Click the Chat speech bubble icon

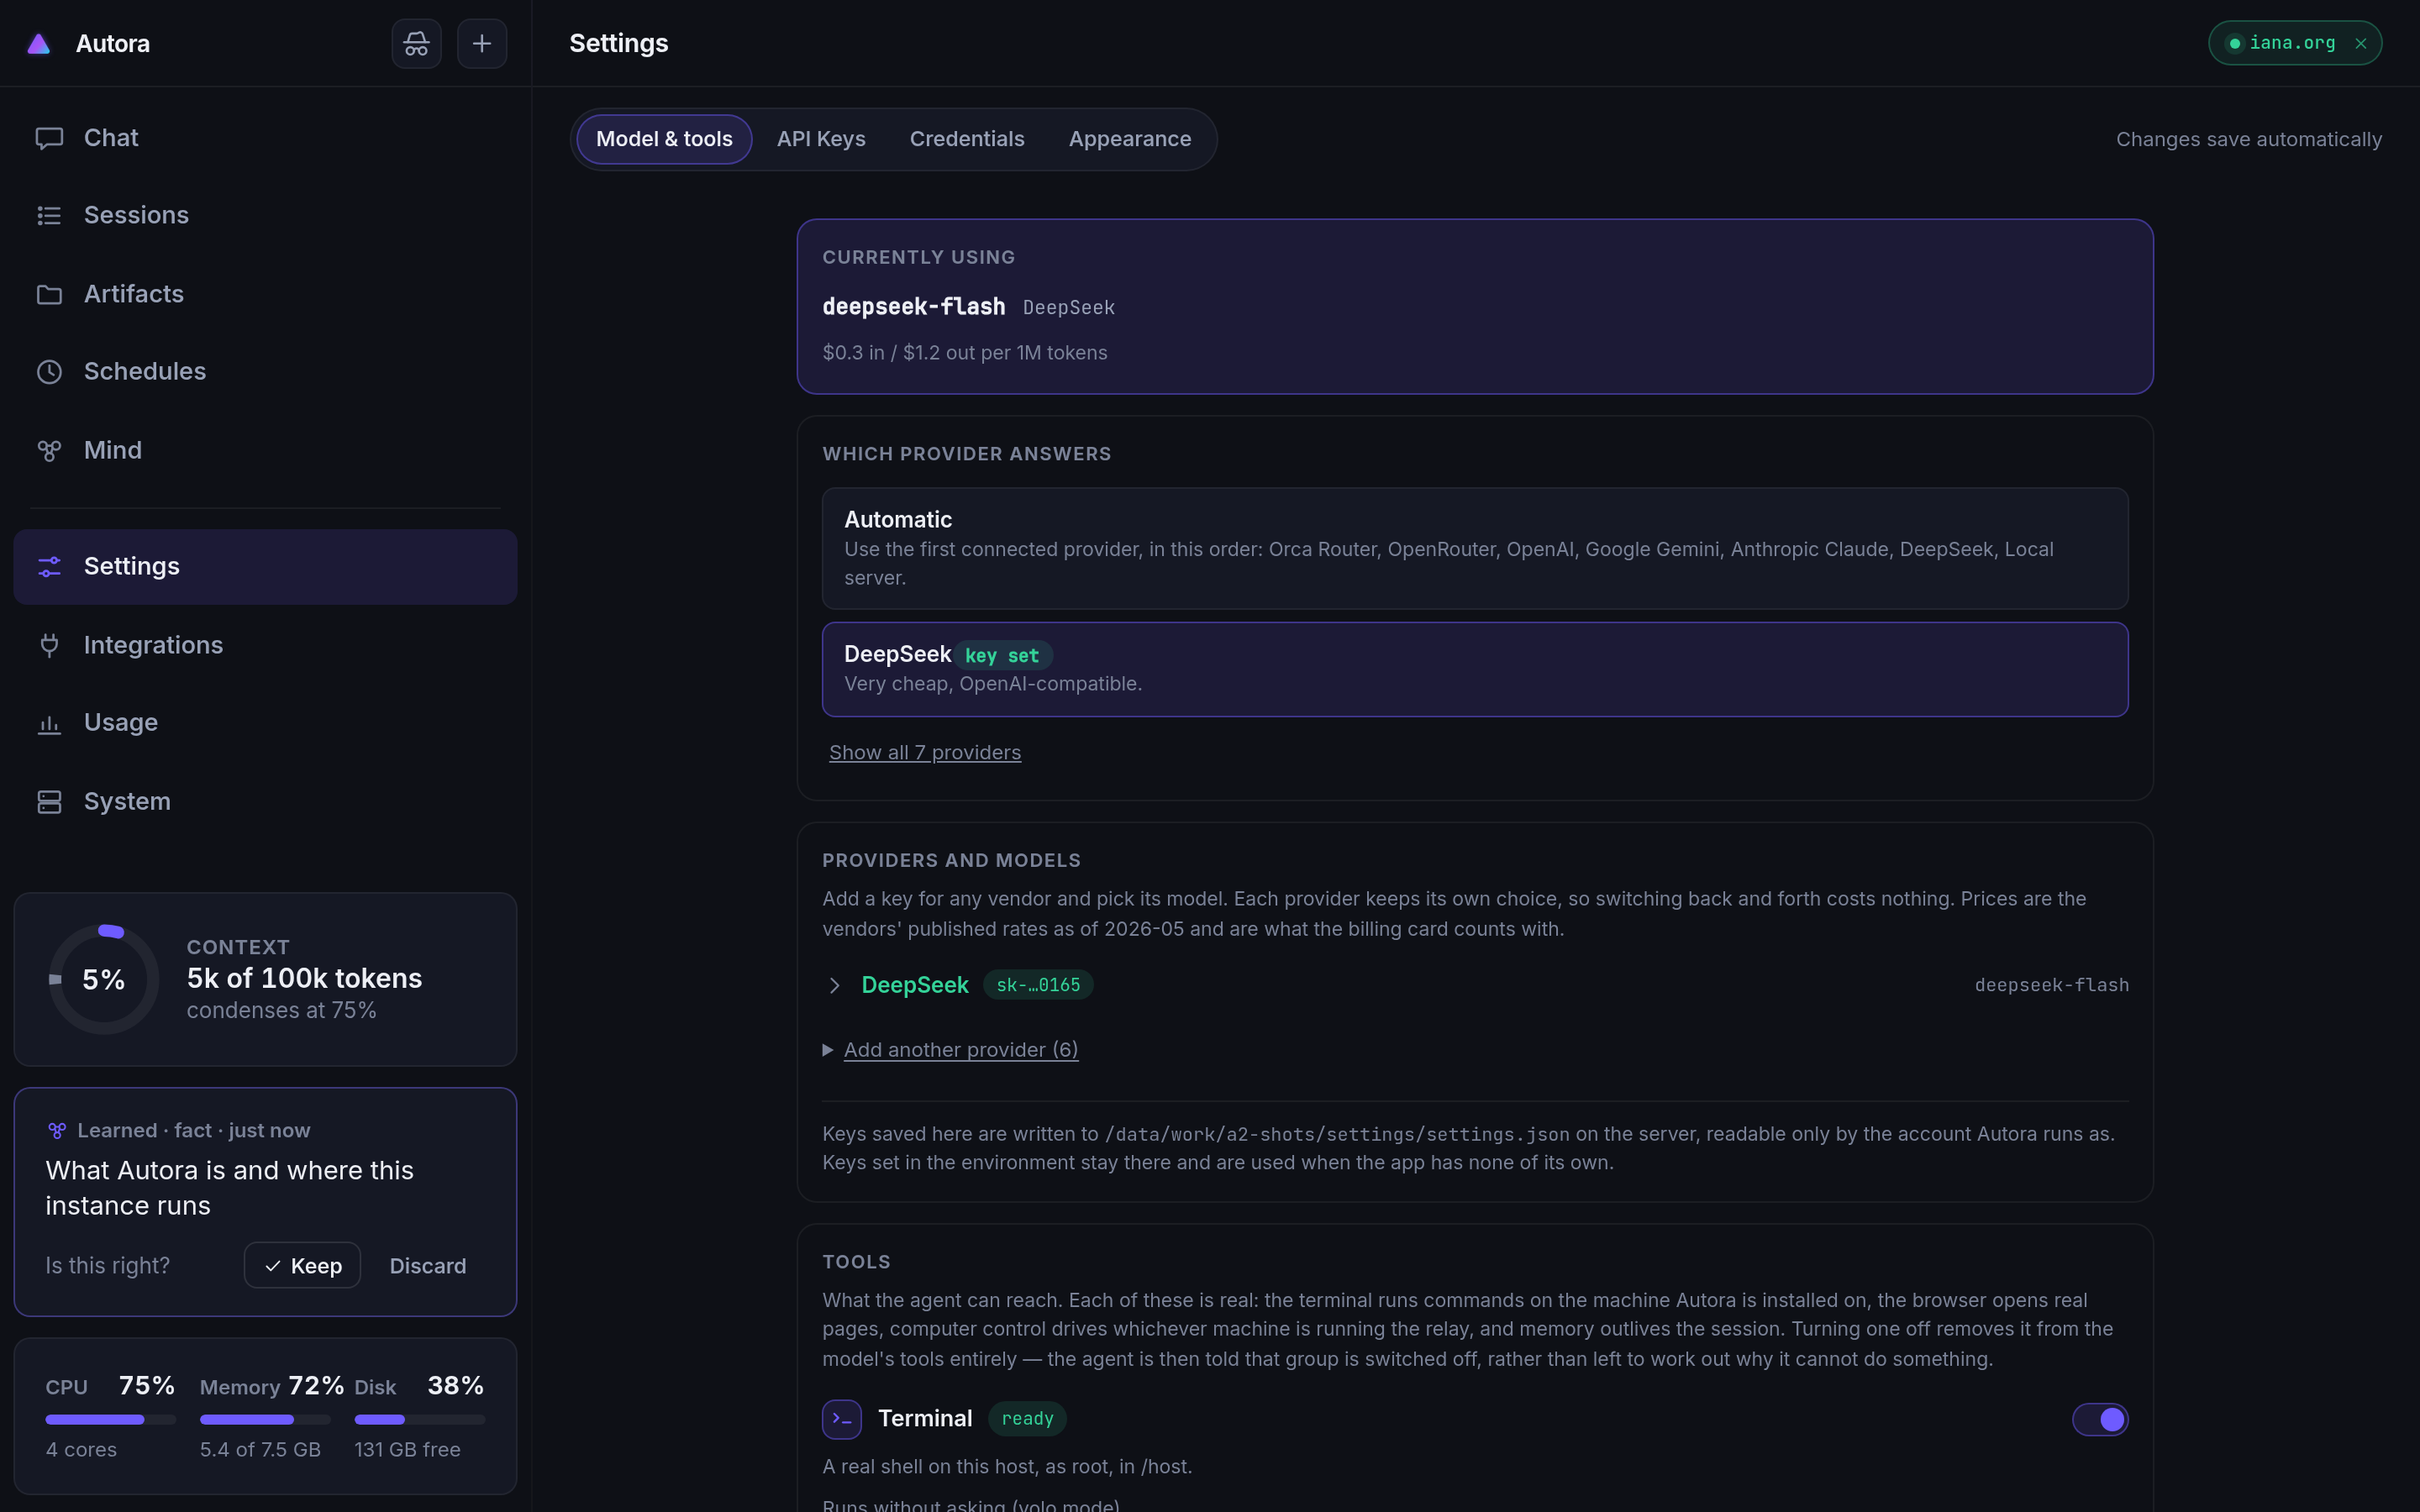[x=49, y=138]
